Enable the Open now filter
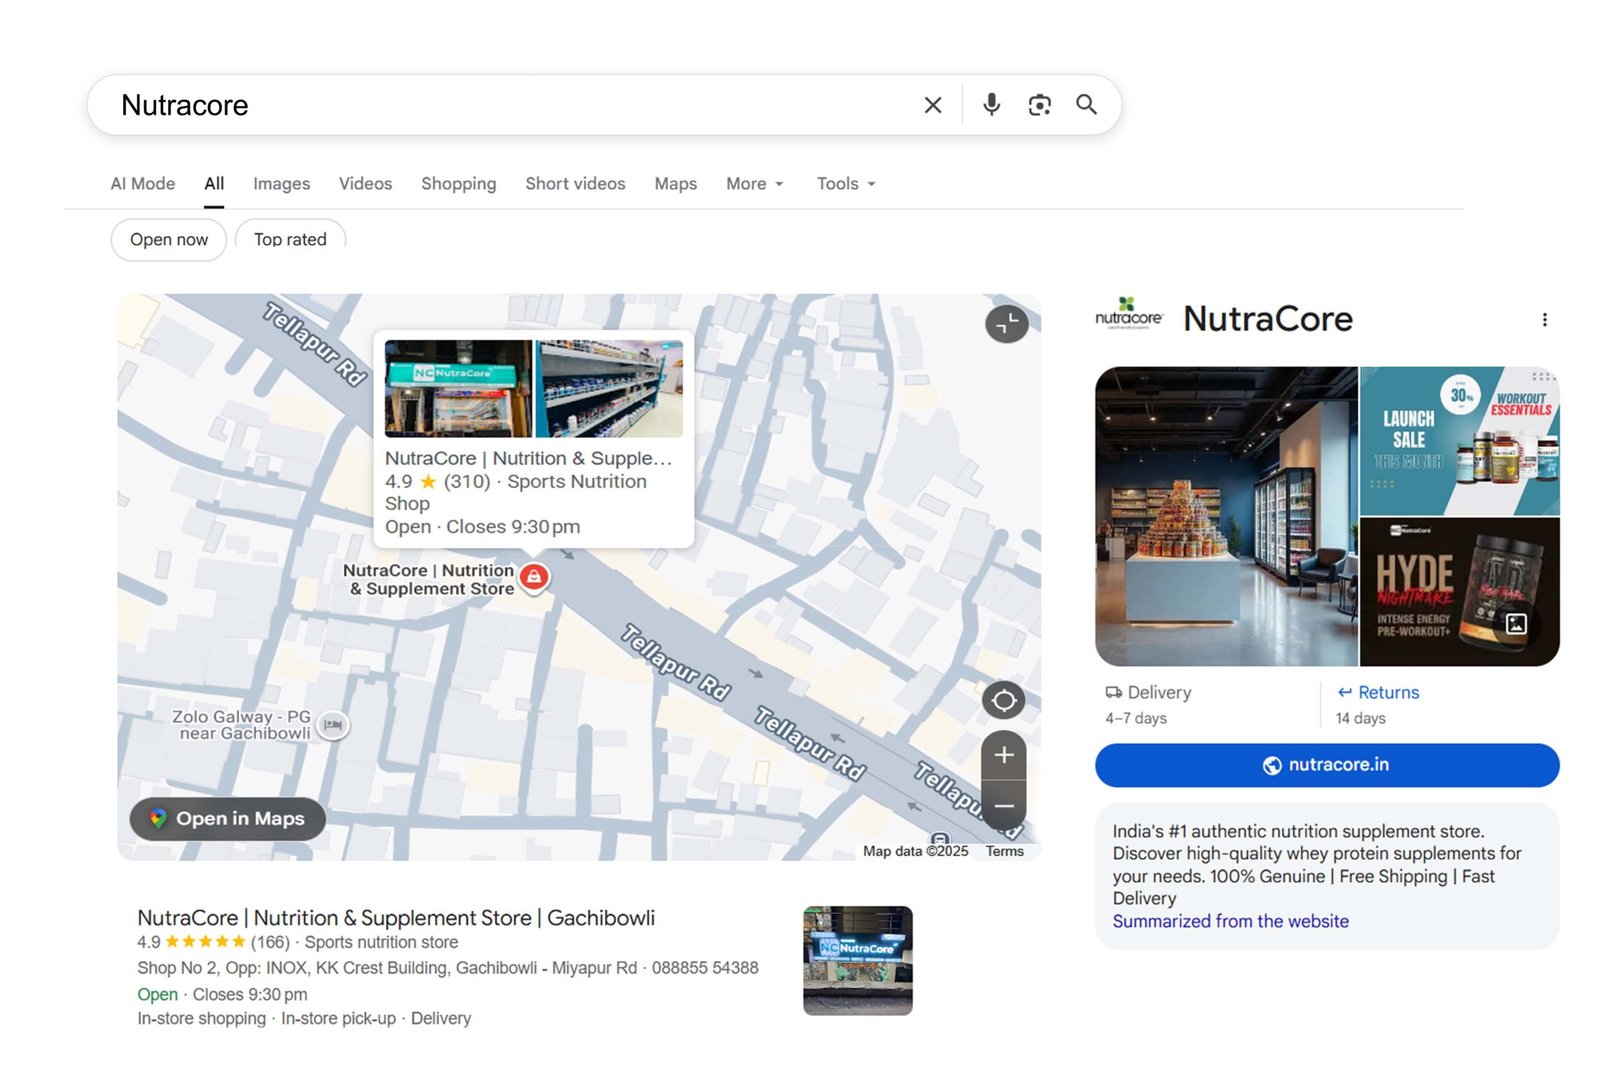Screen dimensions: 1600x1067 point(168,239)
